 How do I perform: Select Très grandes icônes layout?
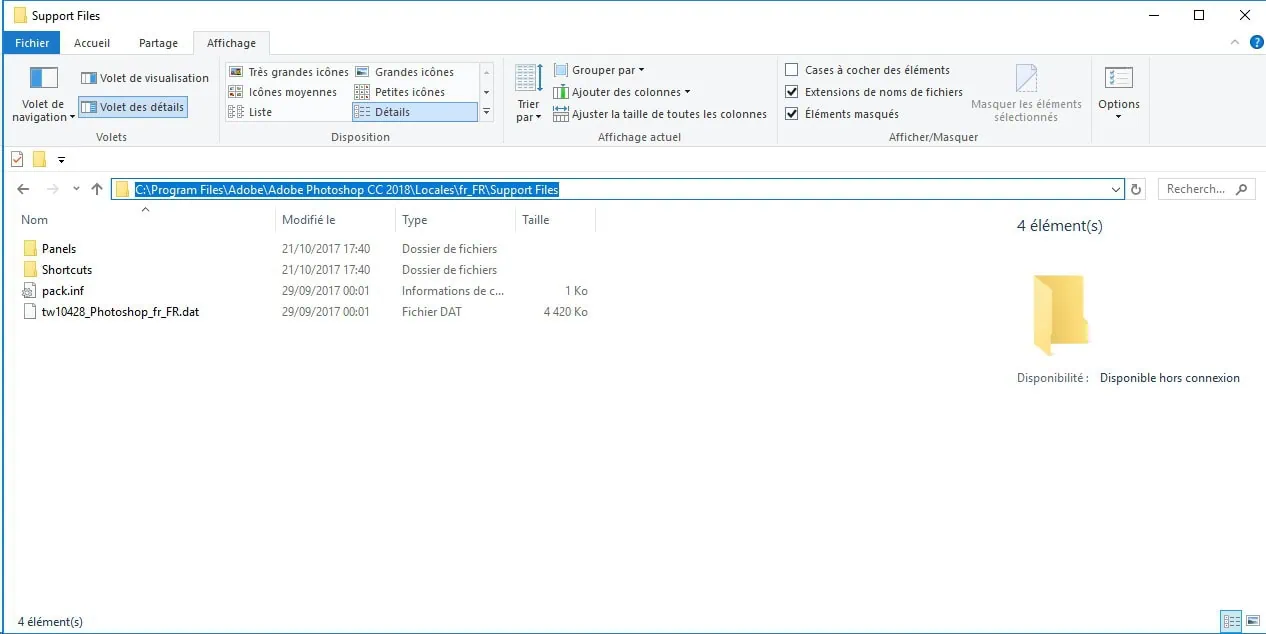tap(289, 72)
